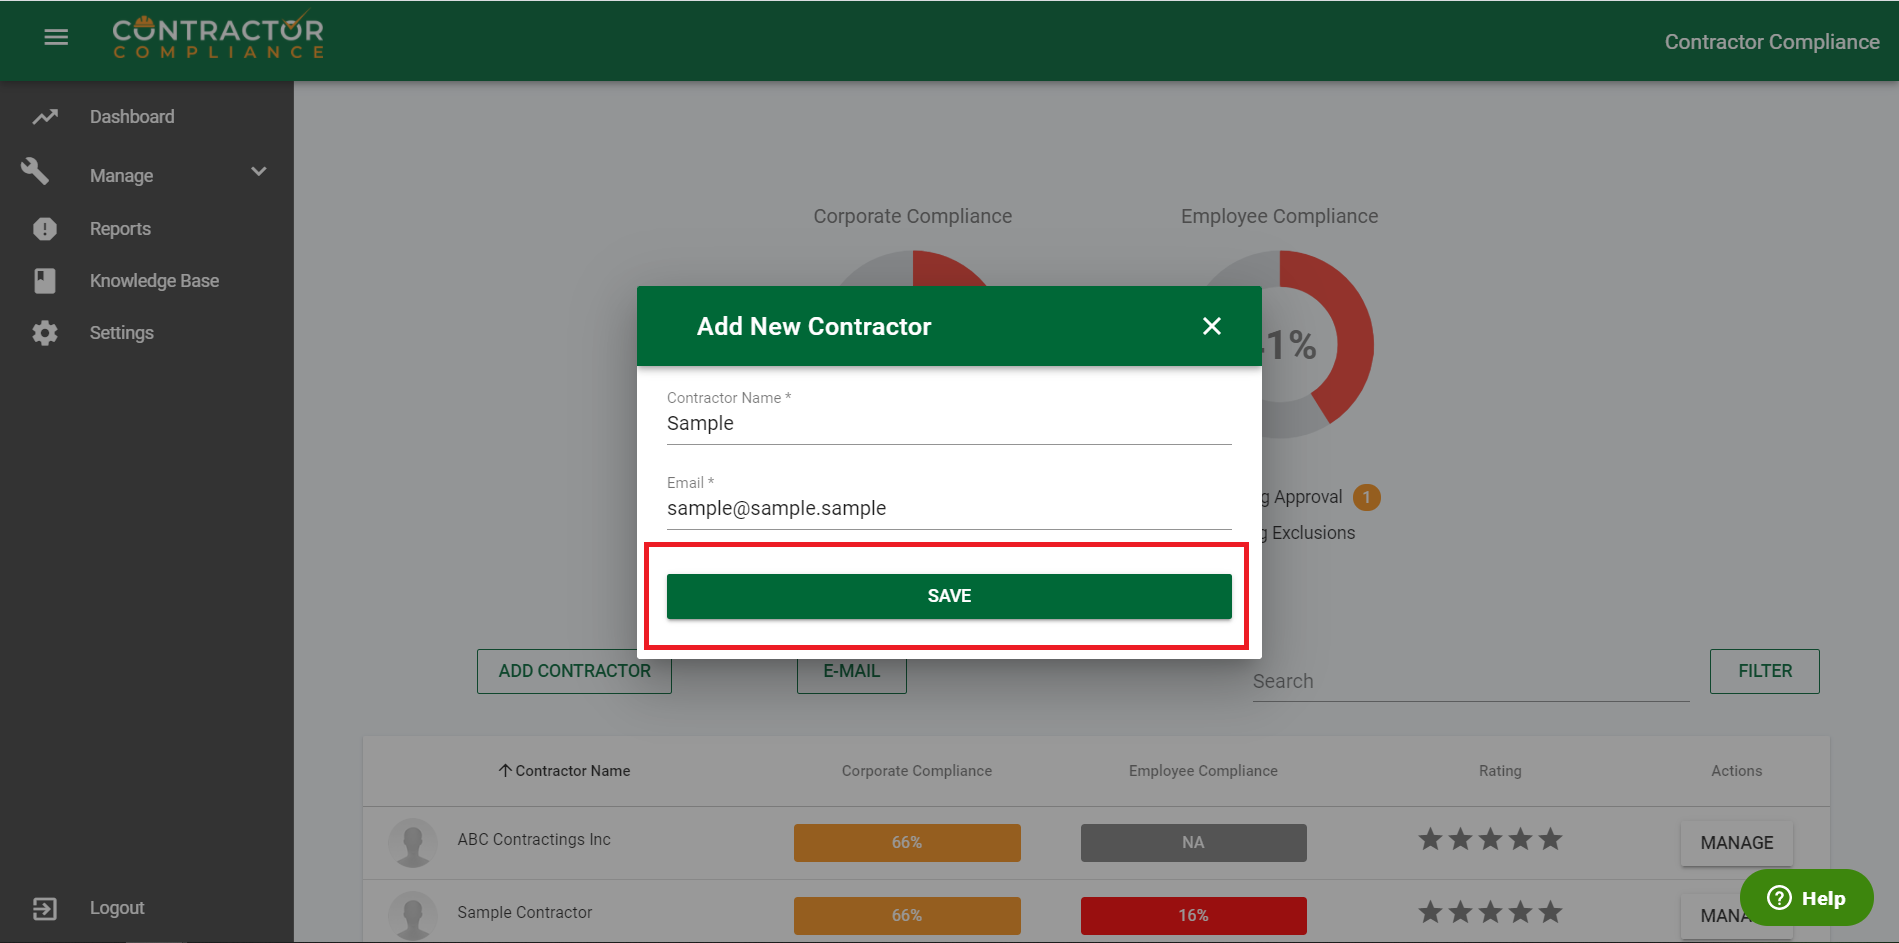Image resolution: width=1899 pixels, height=943 pixels.
Task: Click the Knowledge Base book icon
Action: click(x=45, y=281)
